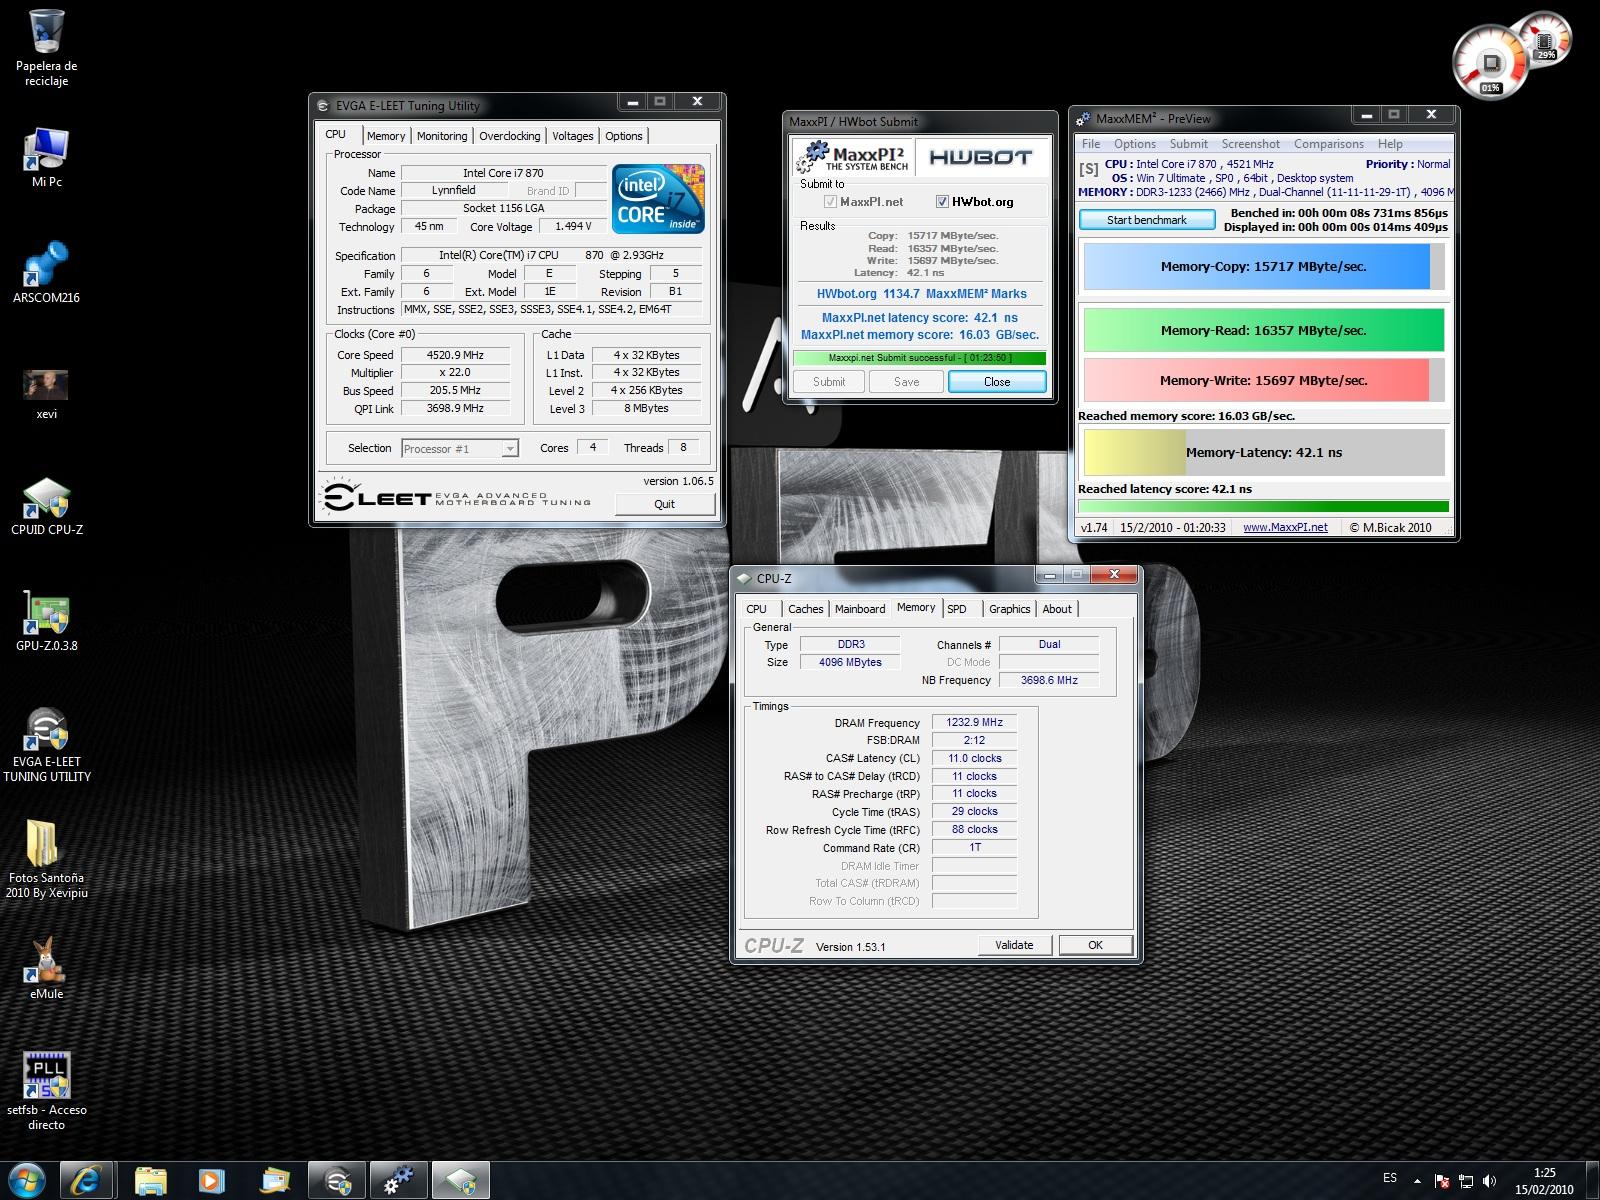Open Windows Explorer folder on taskbar

tap(151, 1180)
